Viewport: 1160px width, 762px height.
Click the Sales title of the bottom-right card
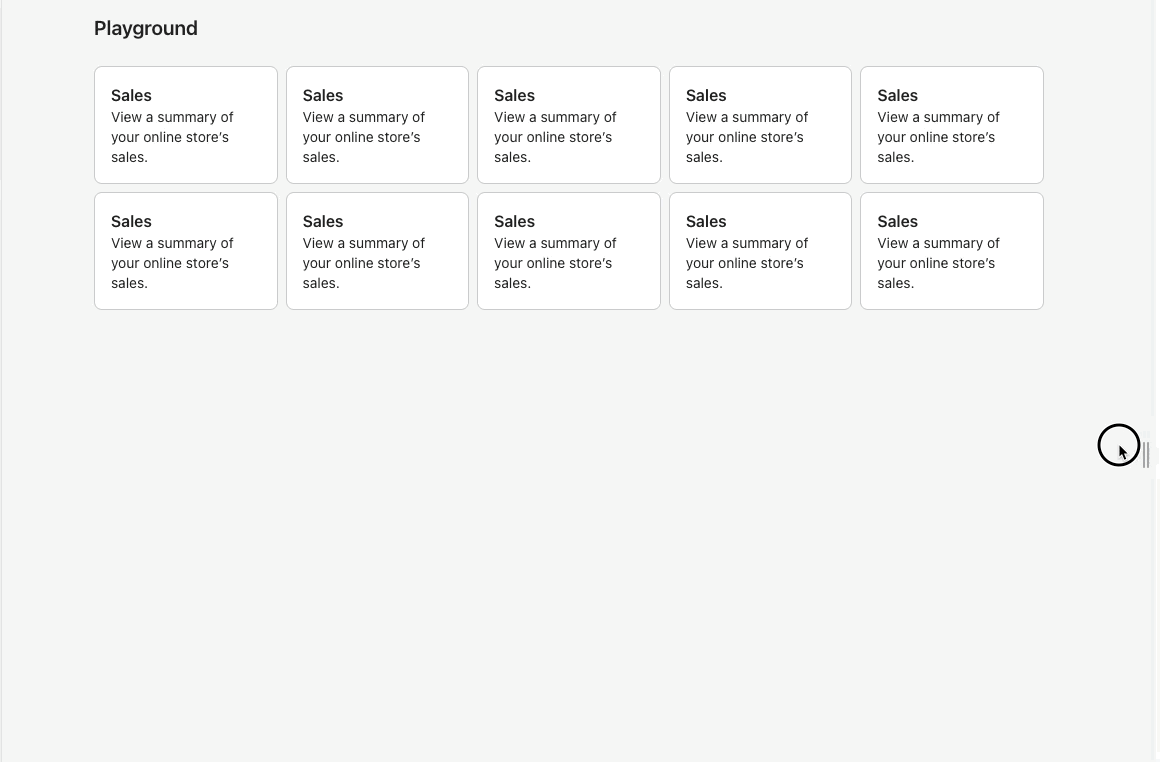tap(897, 221)
